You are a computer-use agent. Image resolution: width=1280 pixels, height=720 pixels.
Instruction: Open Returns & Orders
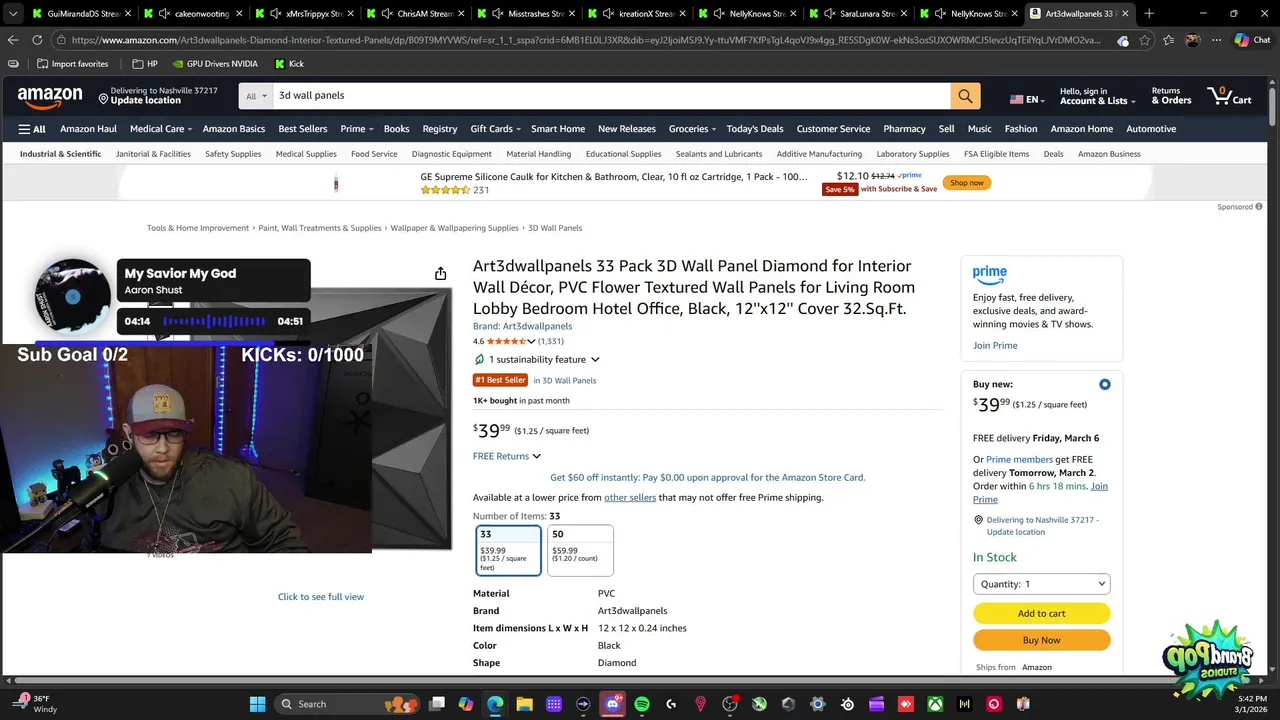coord(1171,96)
